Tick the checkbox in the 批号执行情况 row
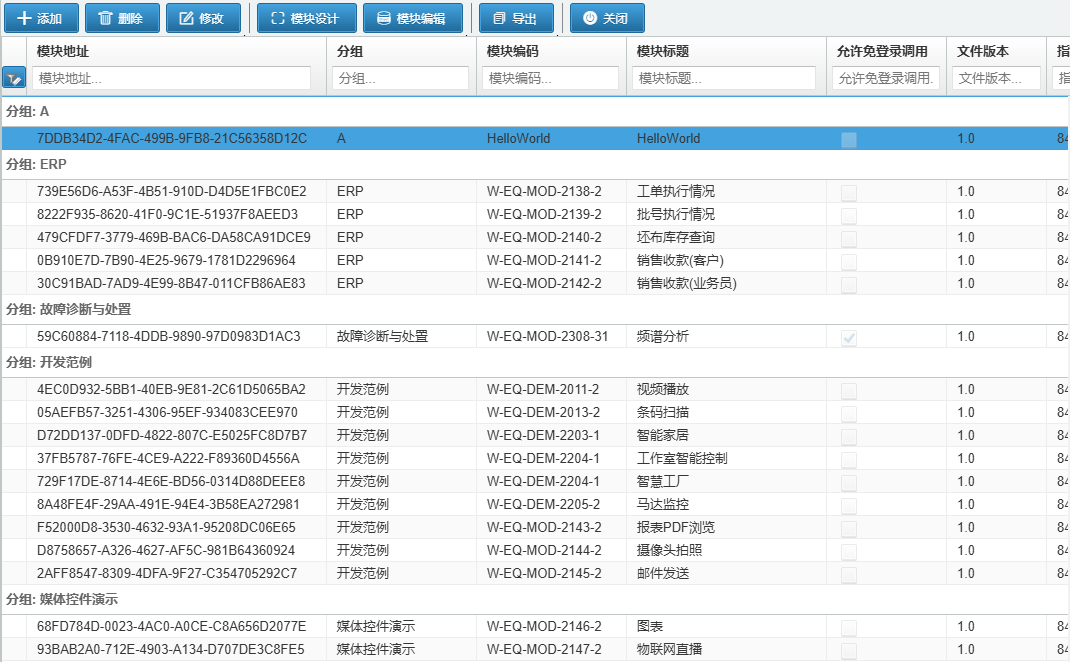1070x662 pixels. 849,216
